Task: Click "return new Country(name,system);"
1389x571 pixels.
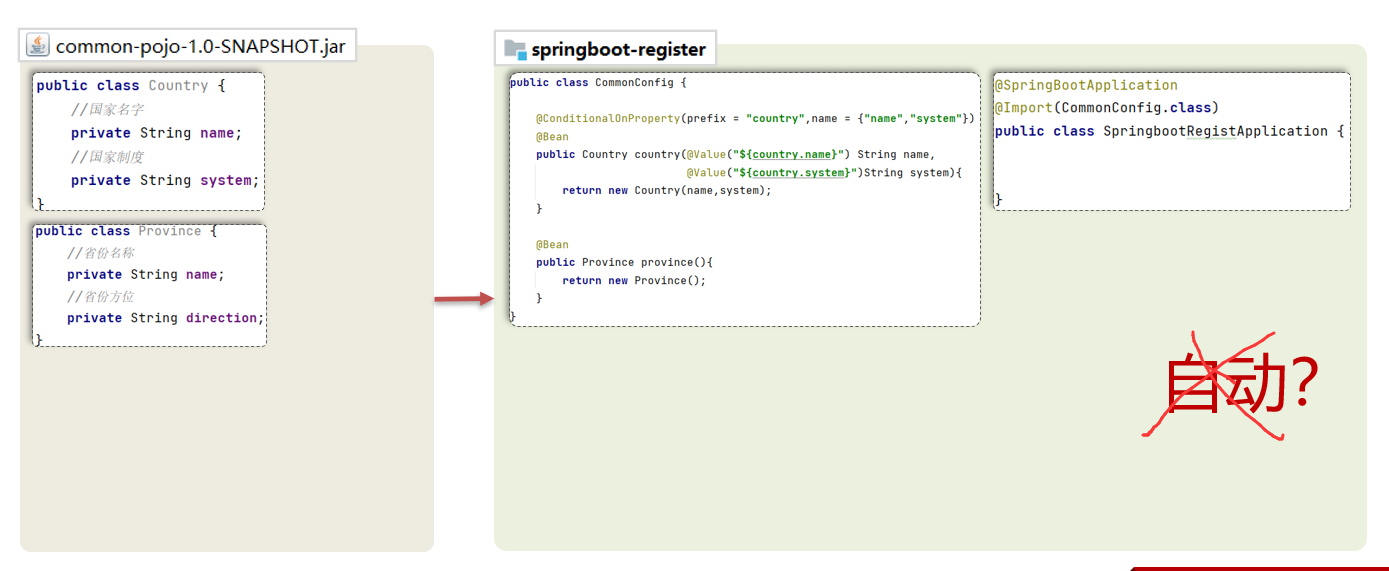Action: [x=667, y=191]
